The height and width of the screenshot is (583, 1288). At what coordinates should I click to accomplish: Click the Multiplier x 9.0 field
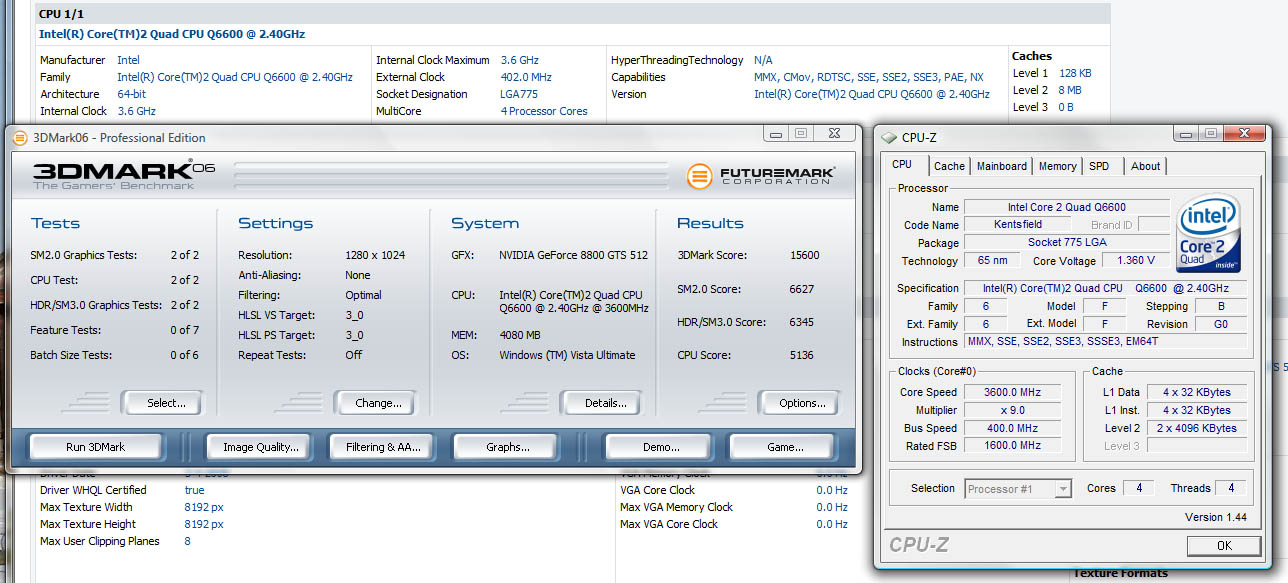pyautogui.click(x=1014, y=410)
